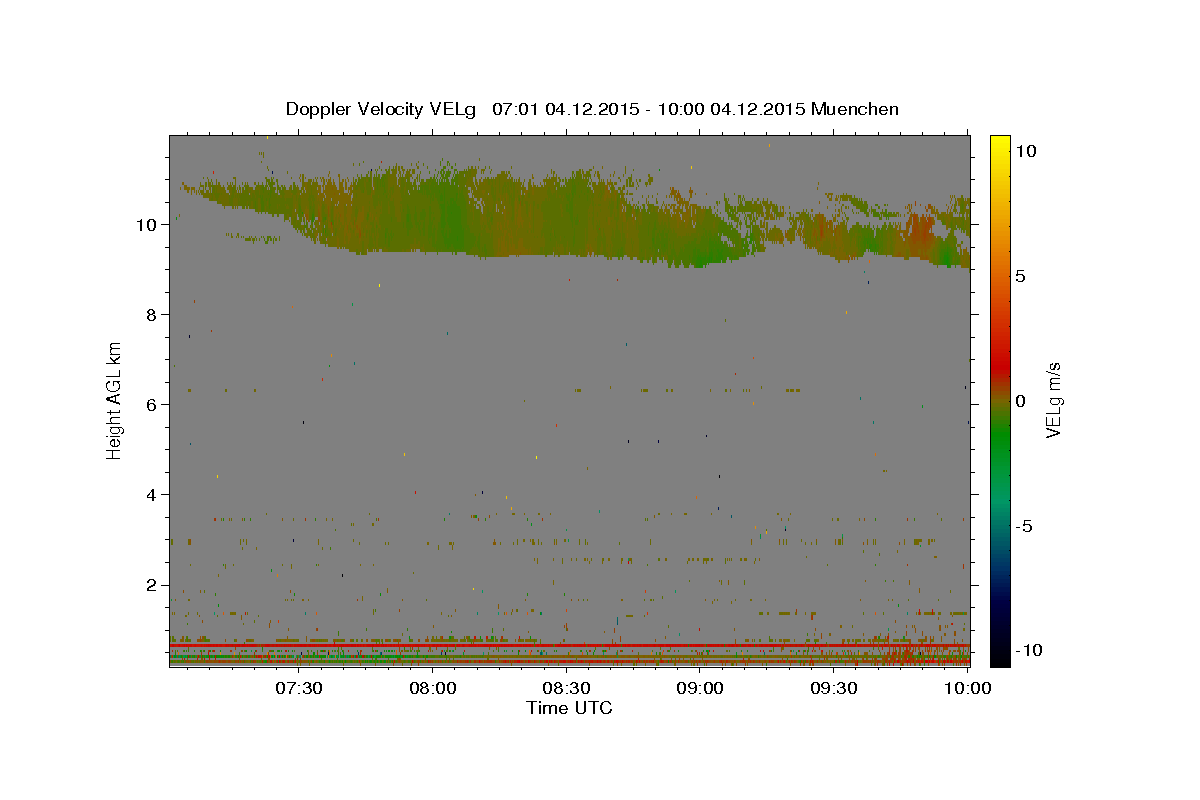This screenshot has height=800, width=1200.
Task: Click the 'Time UTC' axis label
Action: pos(569,708)
